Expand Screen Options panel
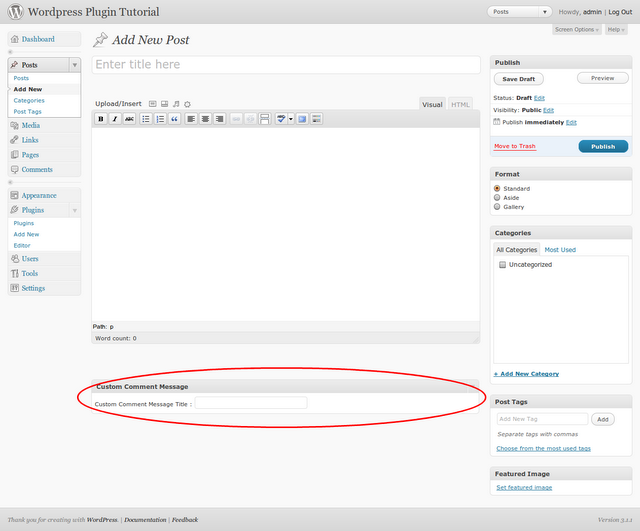640x531 pixels. (577, 29)
